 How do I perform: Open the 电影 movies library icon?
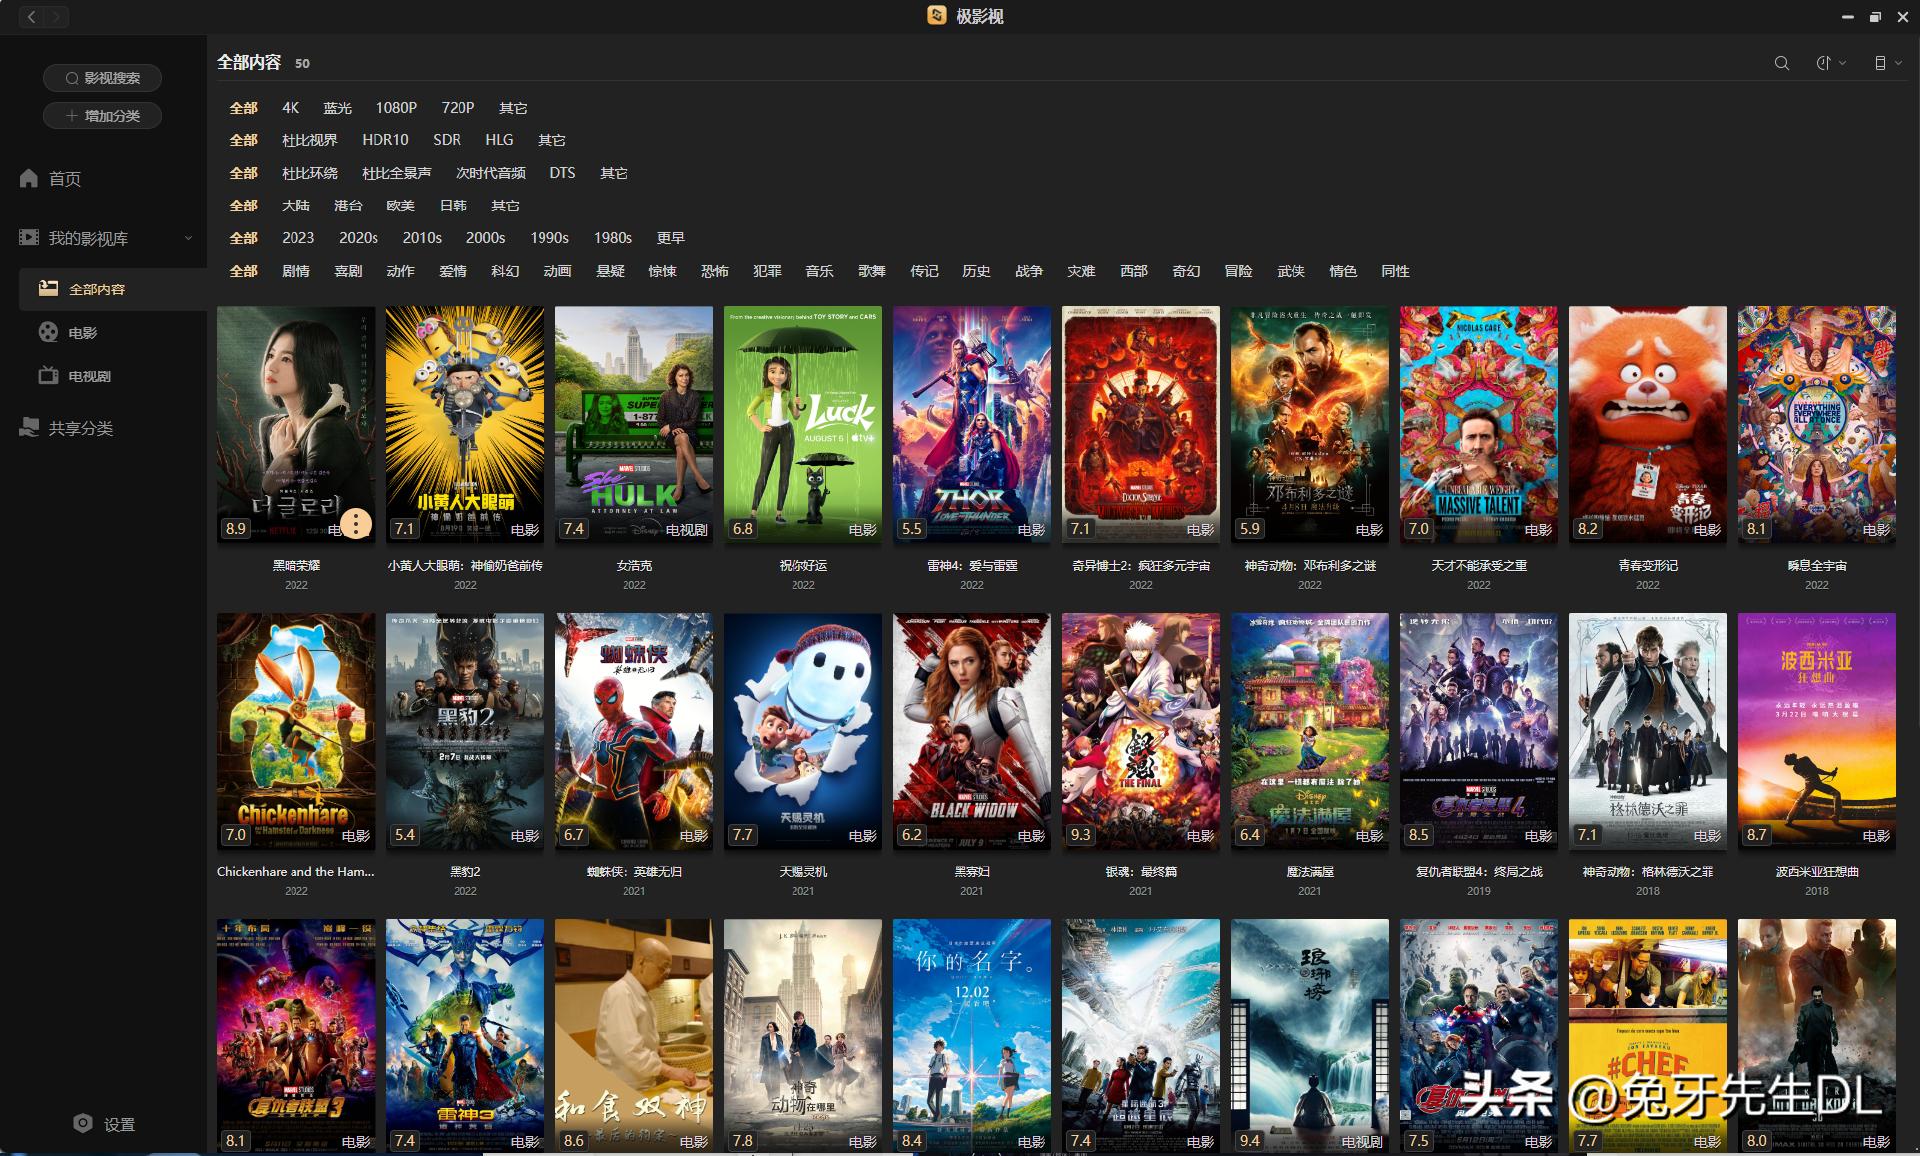point(48,332)
